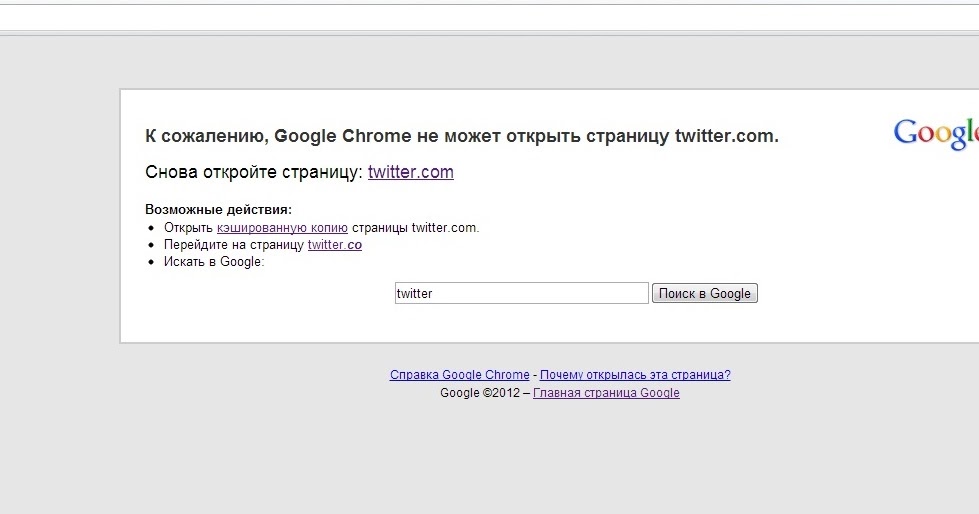Click the "Искать в Google:" list item text
Image resolution: width=979 pixels, height=514 pixels.
[214, 262]
